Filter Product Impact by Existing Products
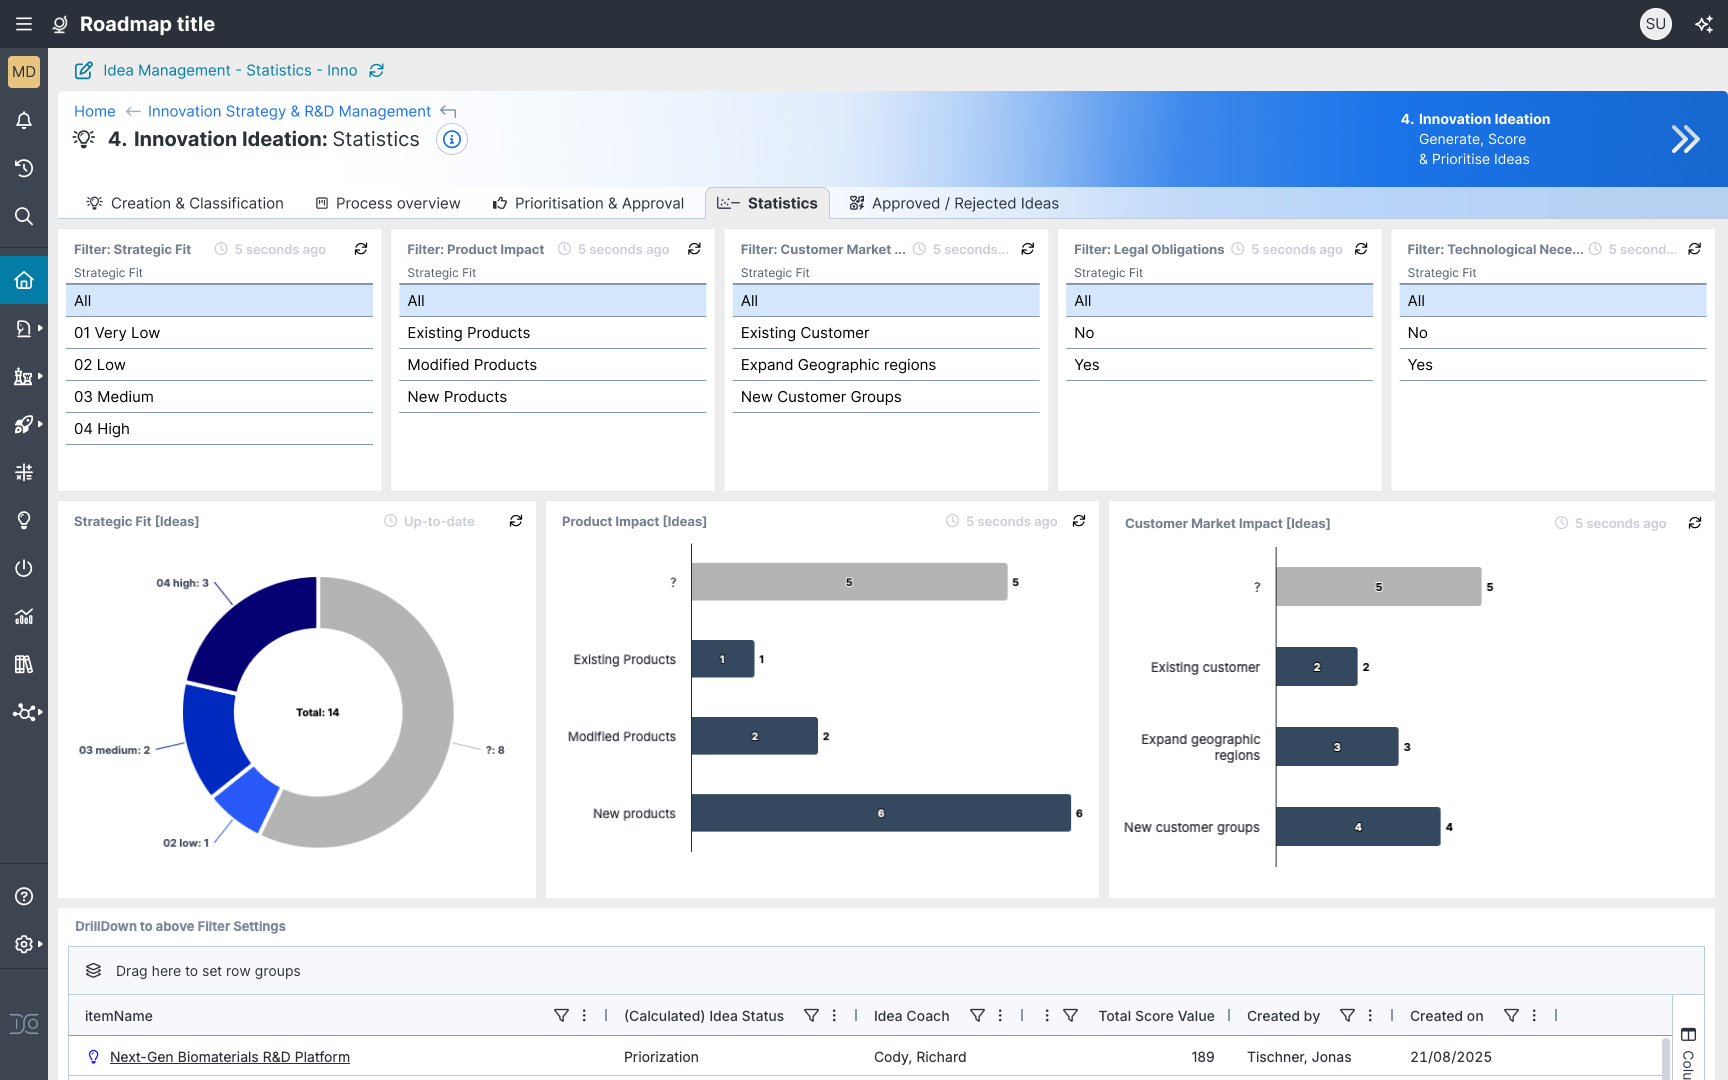 coord(552,333)
